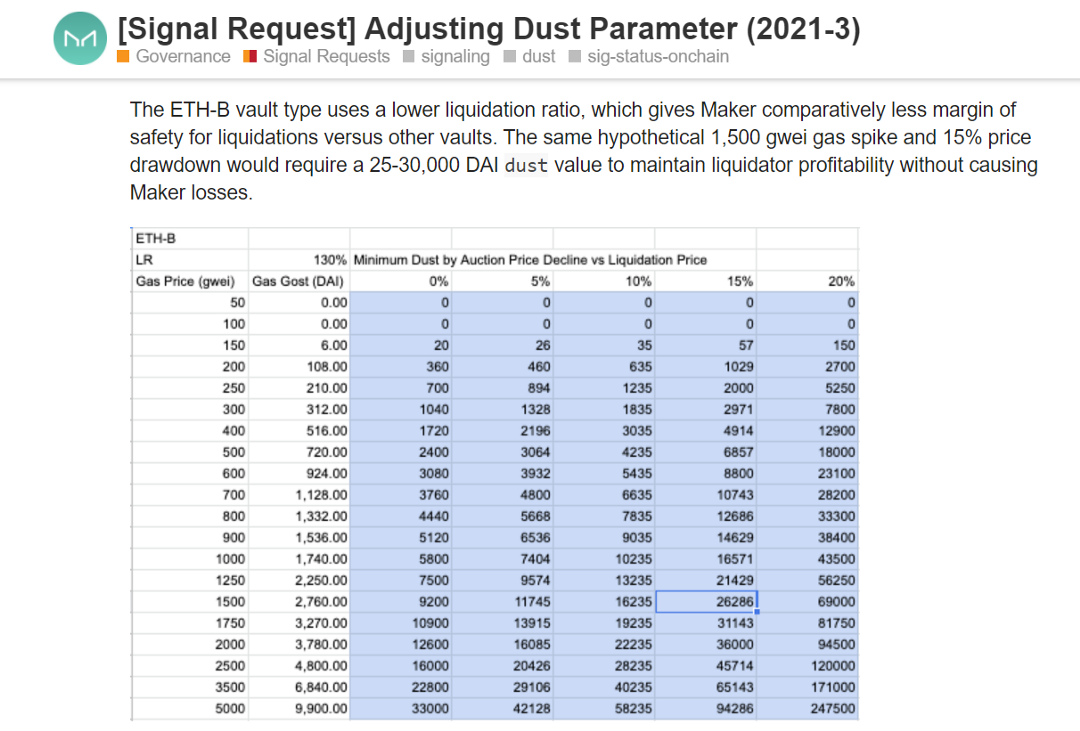The height and width of the screenshot is (731, 1080).
Task: Click the Gas Price (gwei) column header
Action: (x=190, y=281)
